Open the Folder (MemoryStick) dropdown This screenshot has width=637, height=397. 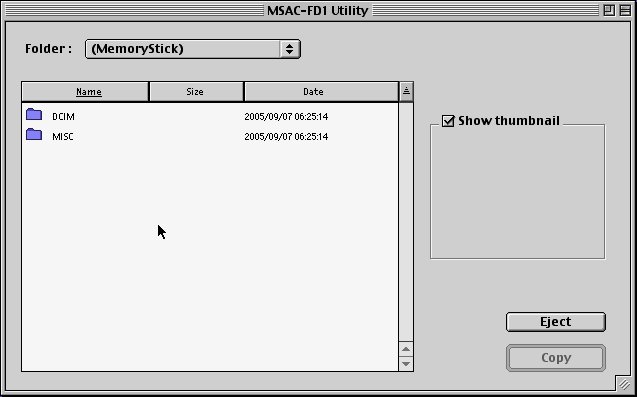click(193, 49)
